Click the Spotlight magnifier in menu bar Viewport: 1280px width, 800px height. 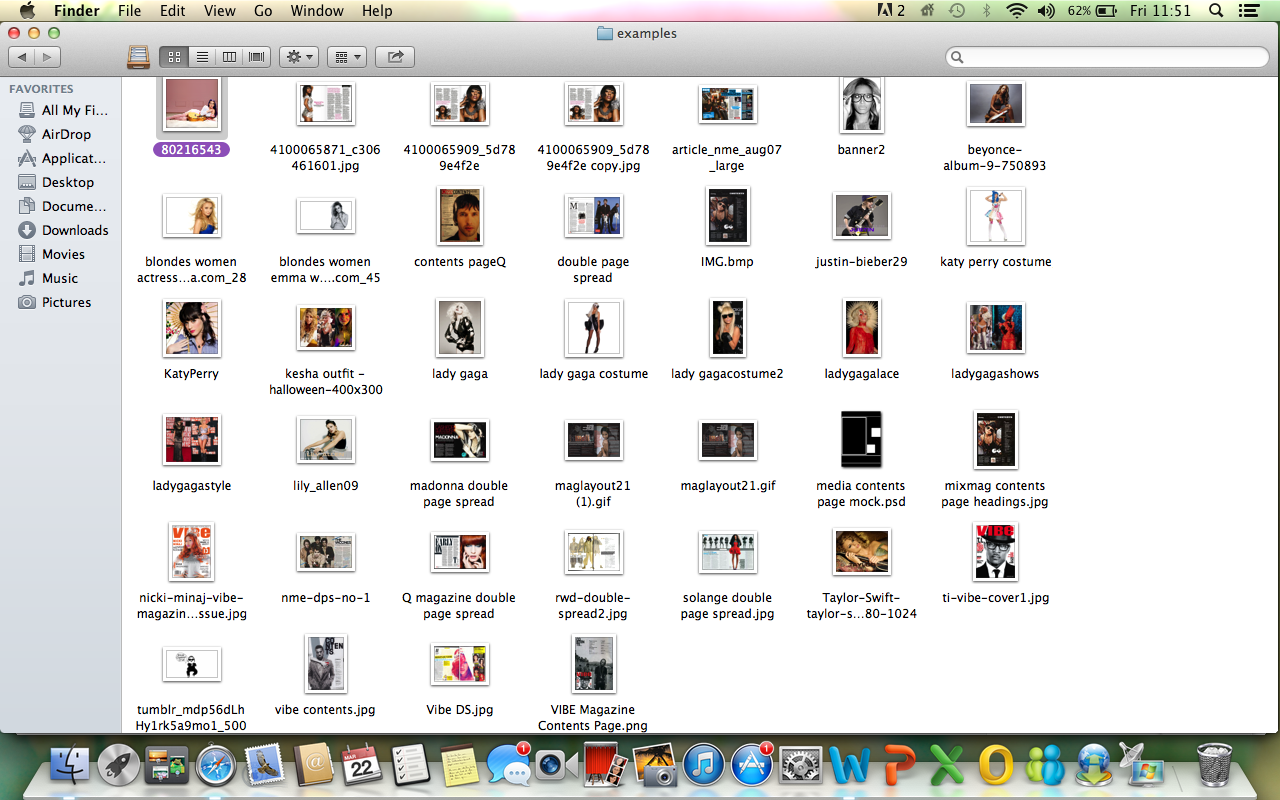tap(1216, 11)
